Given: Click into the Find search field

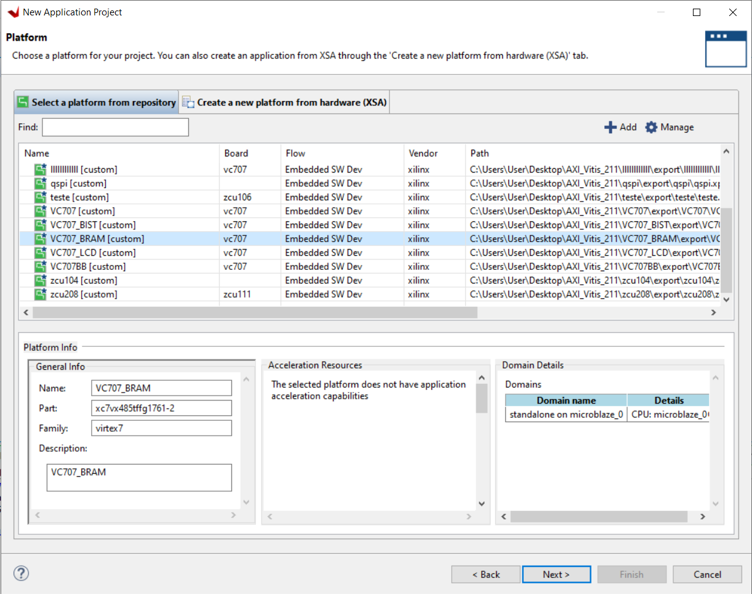Looking at the screenshot, I should pyautogui.click(x=115, y=127).
